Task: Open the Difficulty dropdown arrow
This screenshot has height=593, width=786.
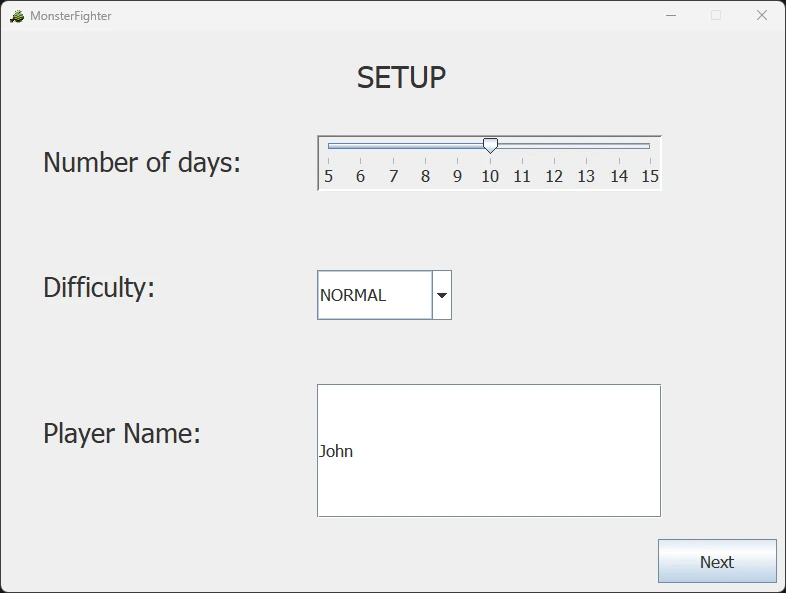Action: click(x=442, y=295)
